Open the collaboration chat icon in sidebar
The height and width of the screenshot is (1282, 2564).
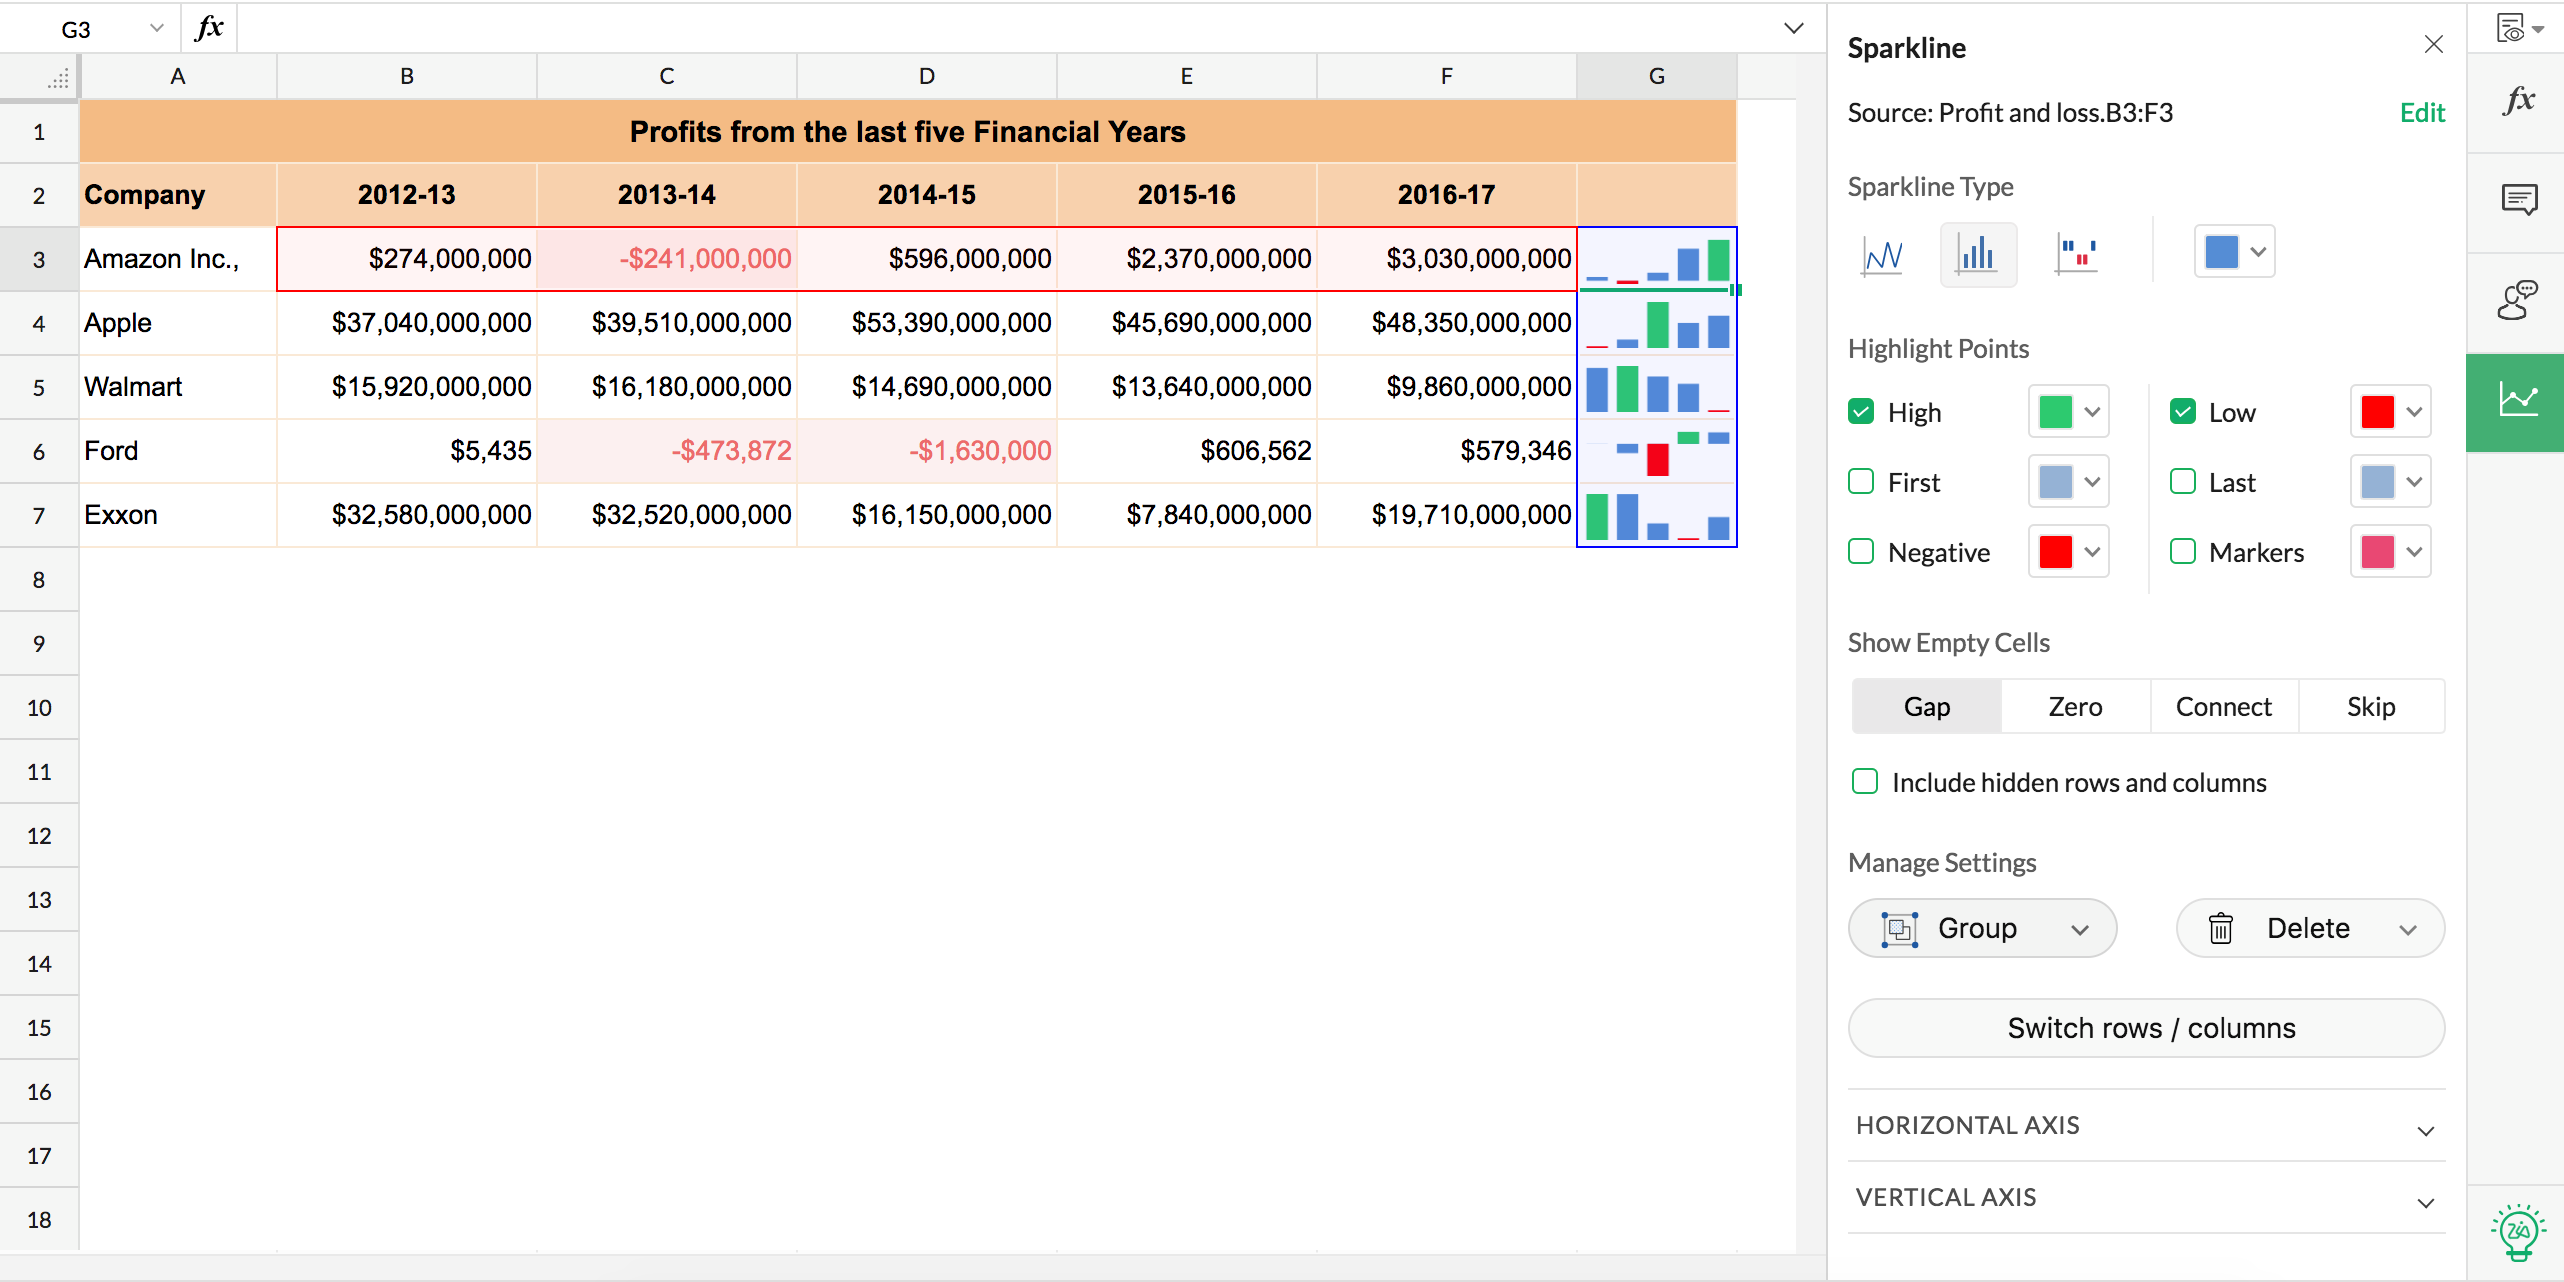[x=2518, y=301]
